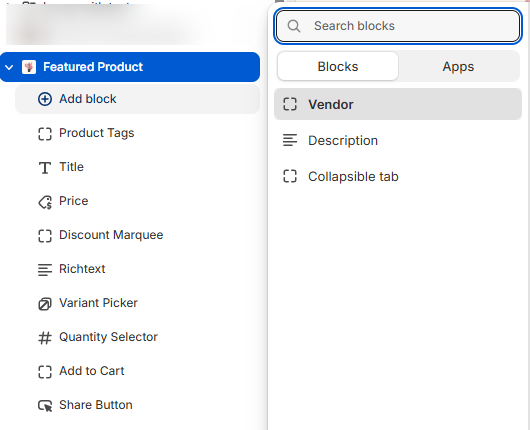Click the Quantity Selector hash icon

click(45, 338)
